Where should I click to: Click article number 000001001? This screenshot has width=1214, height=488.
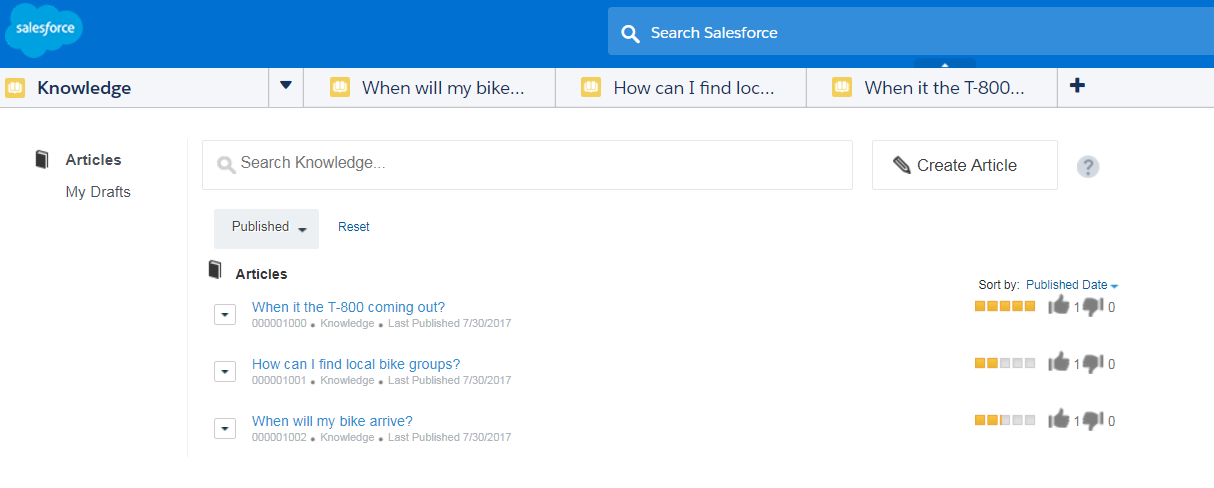click(x=279, y=381)
